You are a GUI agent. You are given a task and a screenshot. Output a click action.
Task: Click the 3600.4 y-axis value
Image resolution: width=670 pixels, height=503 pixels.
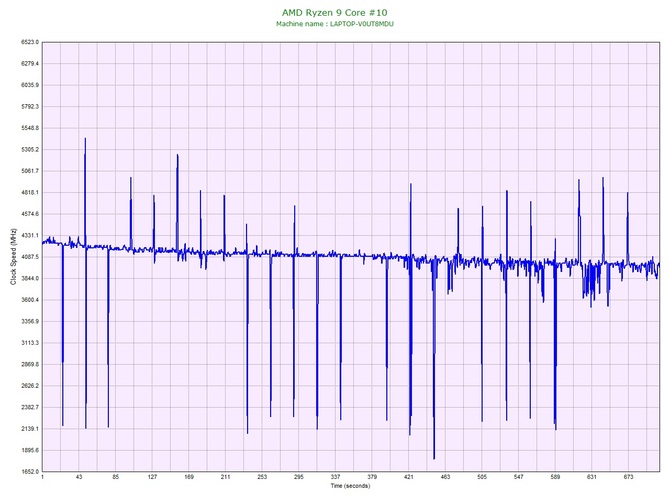pos(30,300)
